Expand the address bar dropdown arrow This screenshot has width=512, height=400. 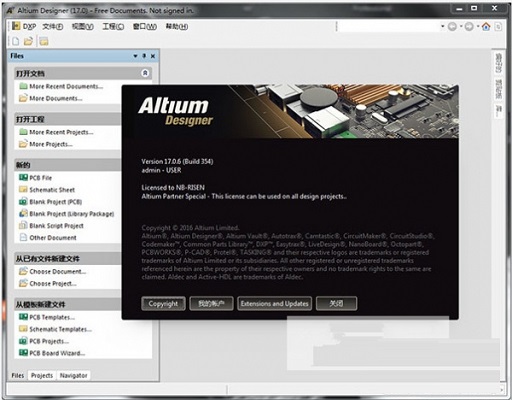tap(443, 26)
